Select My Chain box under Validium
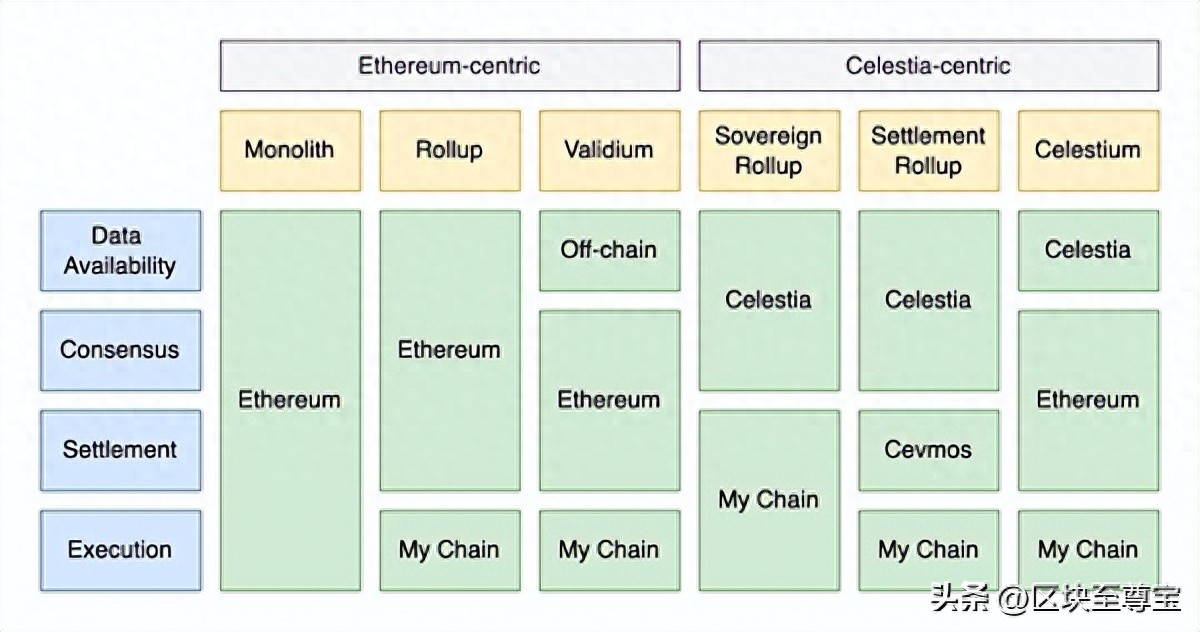1200x632 pixels. point(609,549)
